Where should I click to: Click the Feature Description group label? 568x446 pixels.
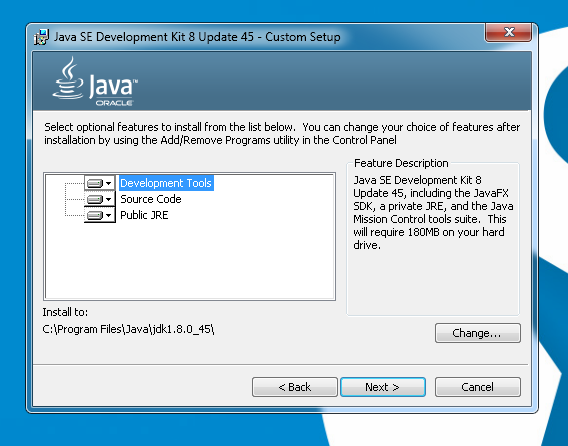pyautogui.click(x=401, y=163)
